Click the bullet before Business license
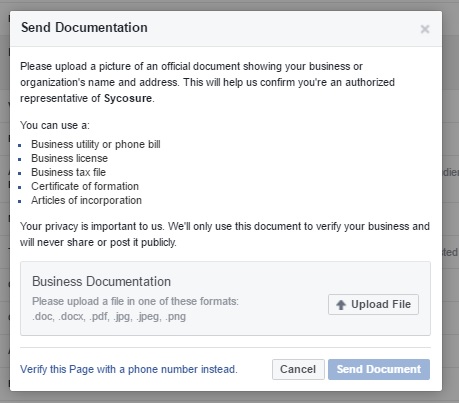Viewport: 459px width, 403px height. coord(20,159)
